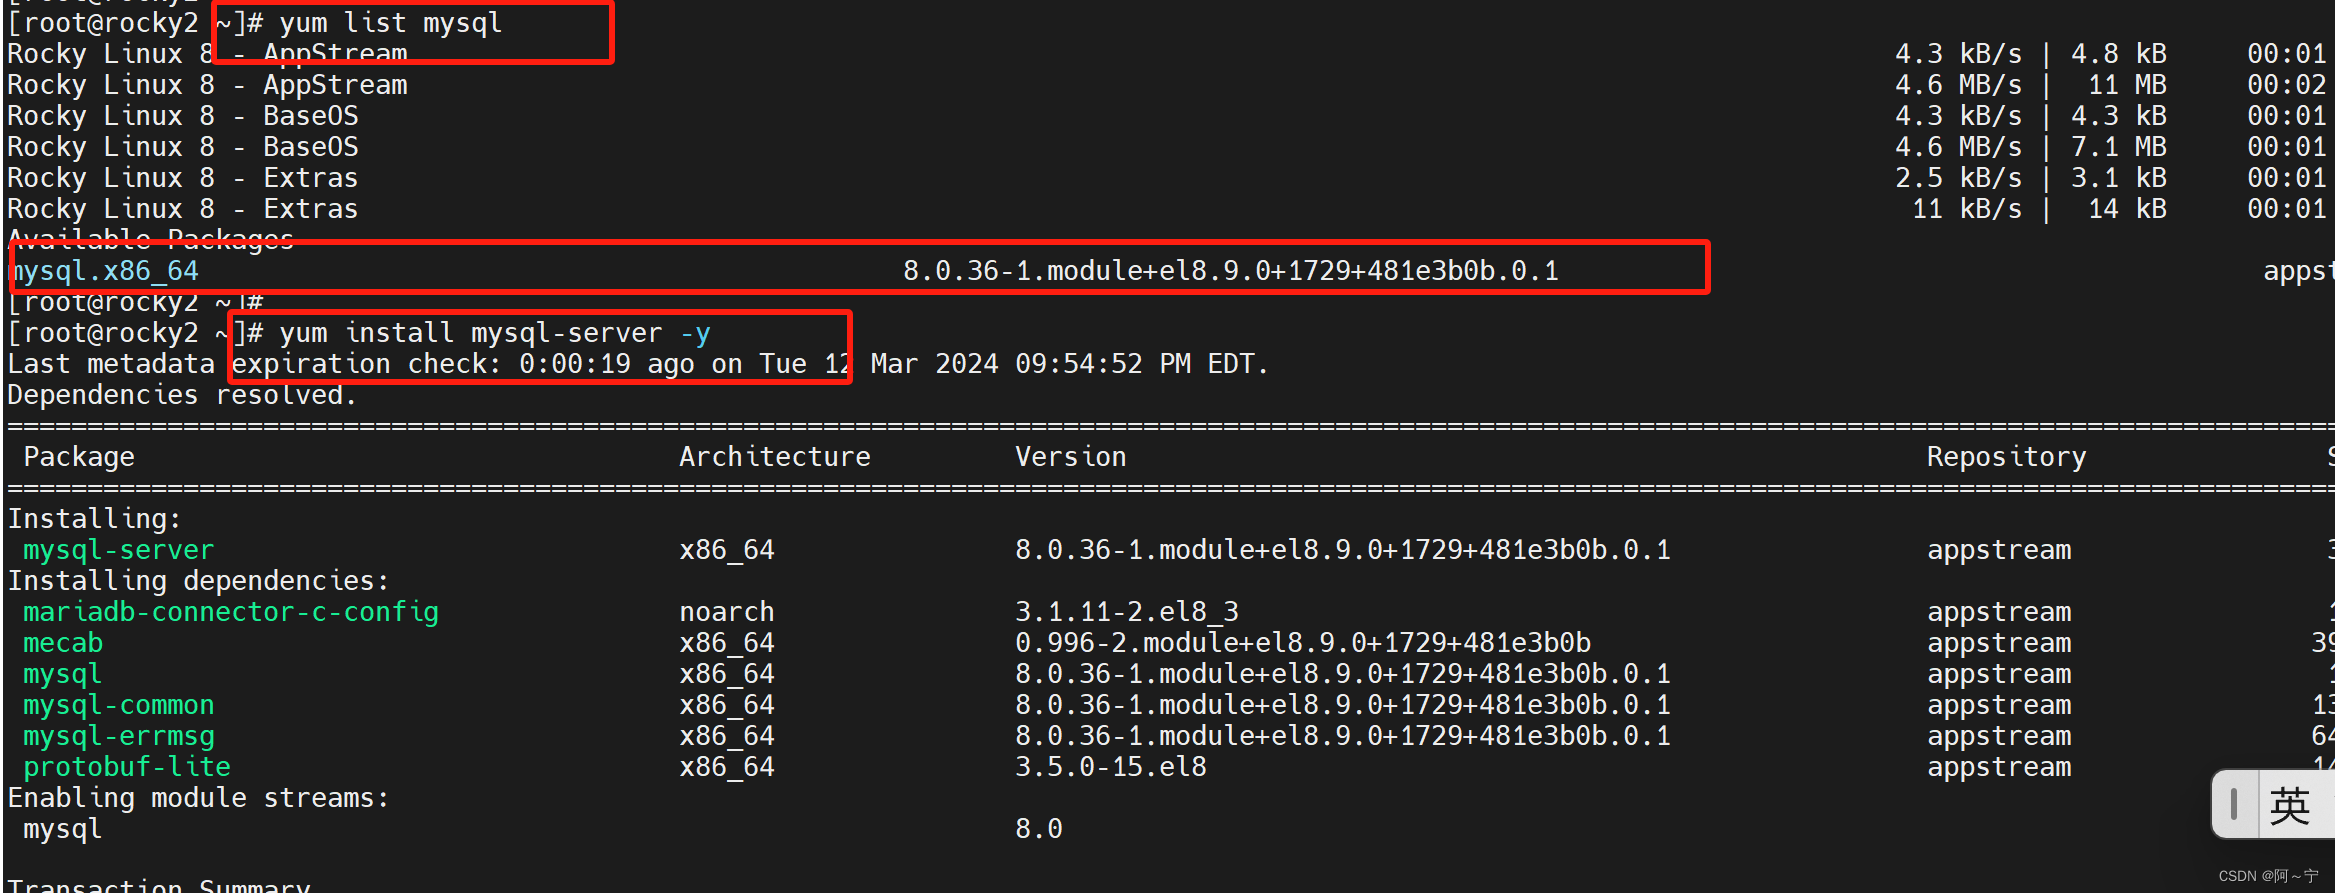Click the 'Enabling module streams:' label
The image size is (2335, 893).
[198, 798]
